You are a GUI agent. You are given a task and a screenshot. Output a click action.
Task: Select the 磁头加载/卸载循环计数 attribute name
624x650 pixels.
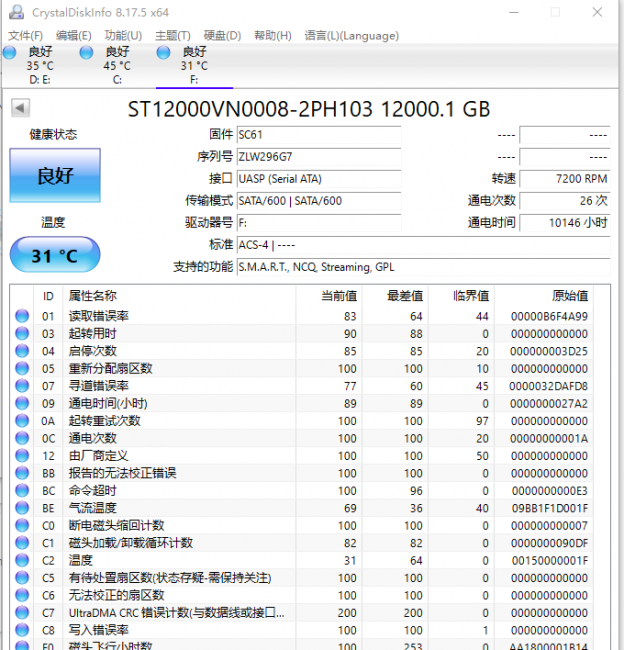pyautogui.click(x=131, y=543)
